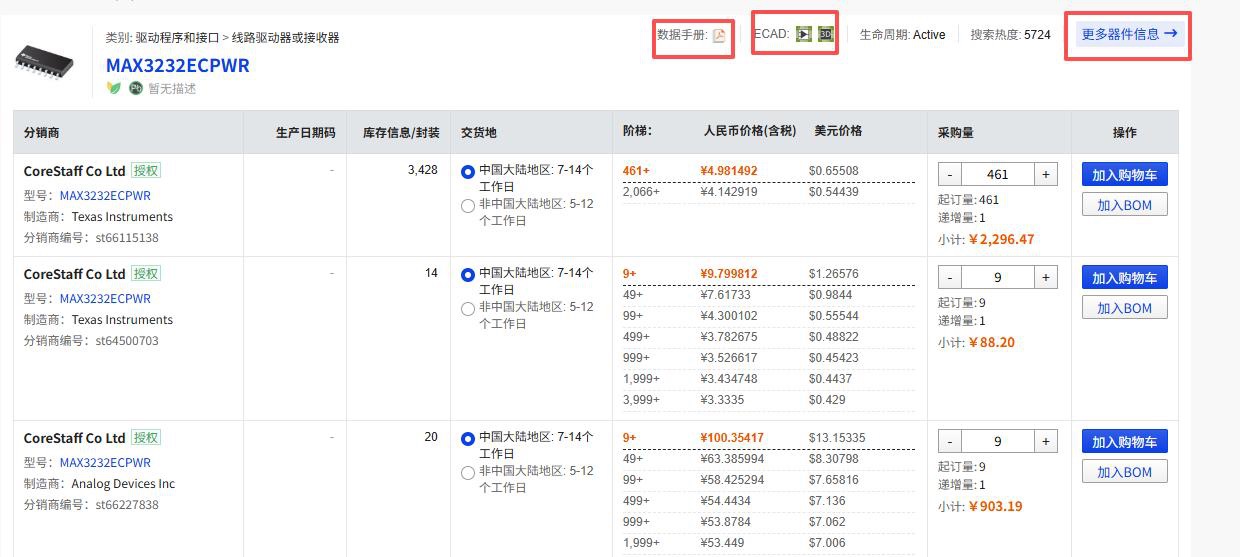
Task: Add st66115138 offer to BOM (加入BOM)
Action: click(1124, 205)
